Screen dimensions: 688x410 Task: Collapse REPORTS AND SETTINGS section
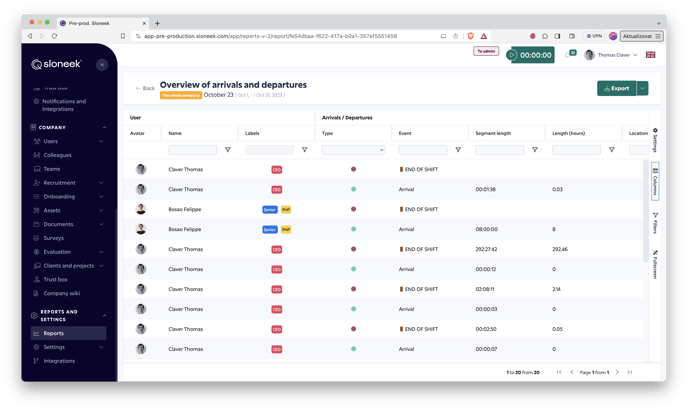(x=104, y=316)
